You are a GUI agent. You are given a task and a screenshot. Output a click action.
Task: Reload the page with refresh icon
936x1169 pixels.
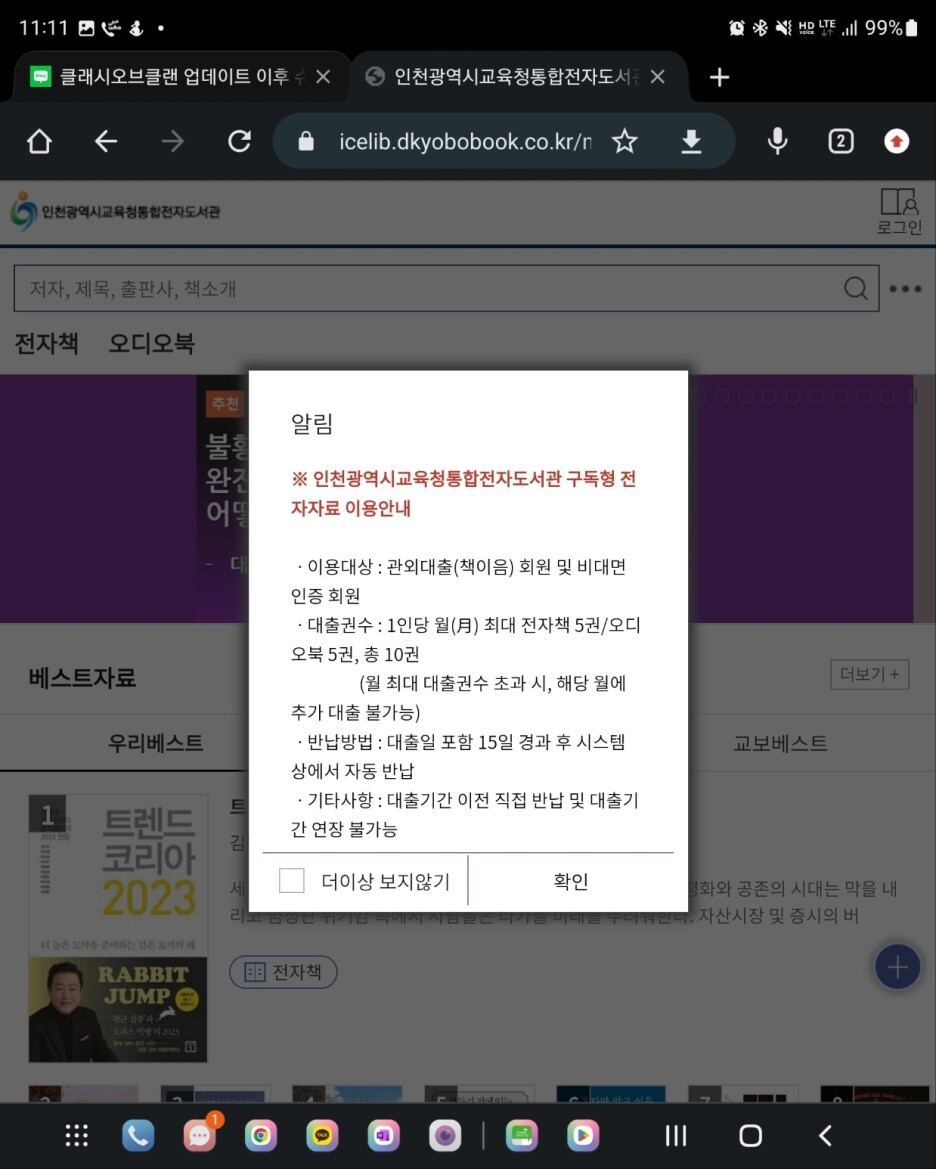click(x=239, y=141)
